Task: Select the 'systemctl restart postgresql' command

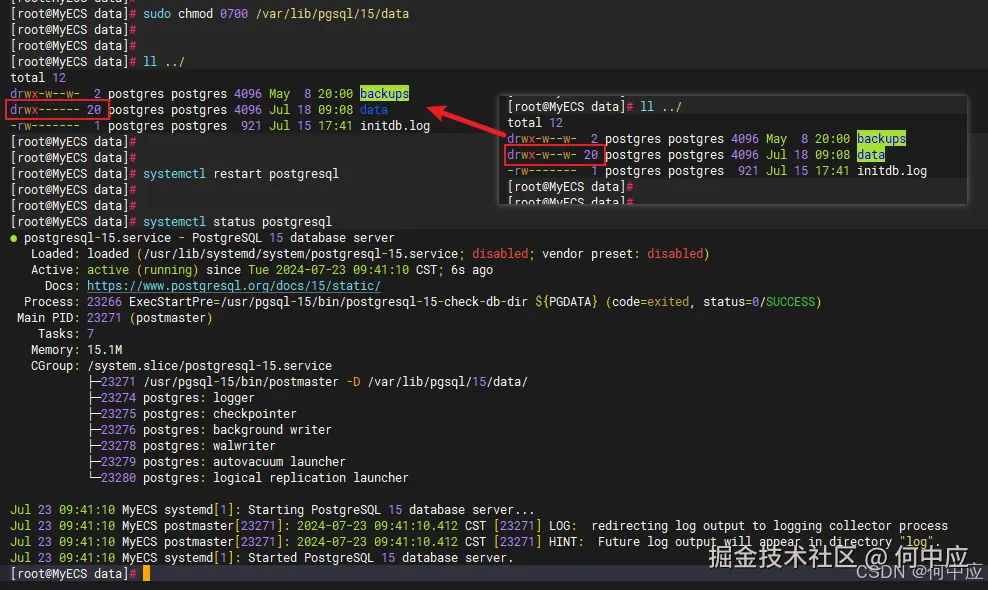Action: 241,173
